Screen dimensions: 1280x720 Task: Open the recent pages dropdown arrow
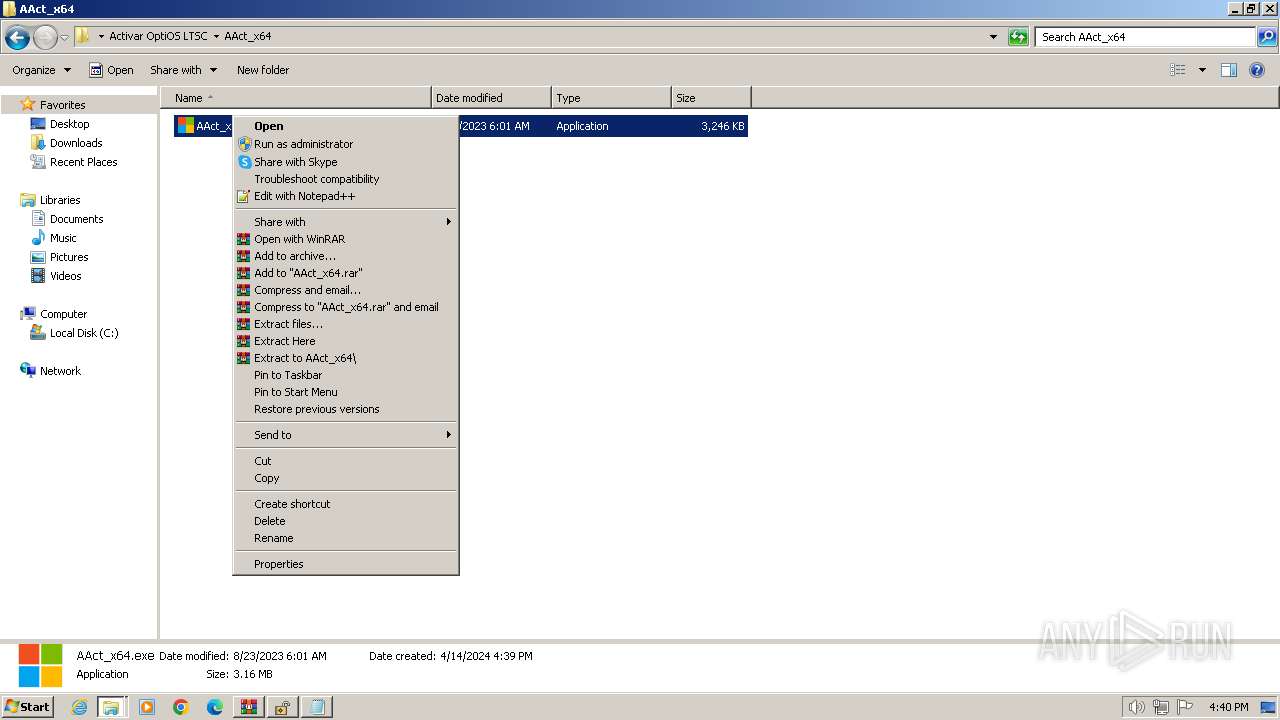pyautogui.click(x=65, y=38)
